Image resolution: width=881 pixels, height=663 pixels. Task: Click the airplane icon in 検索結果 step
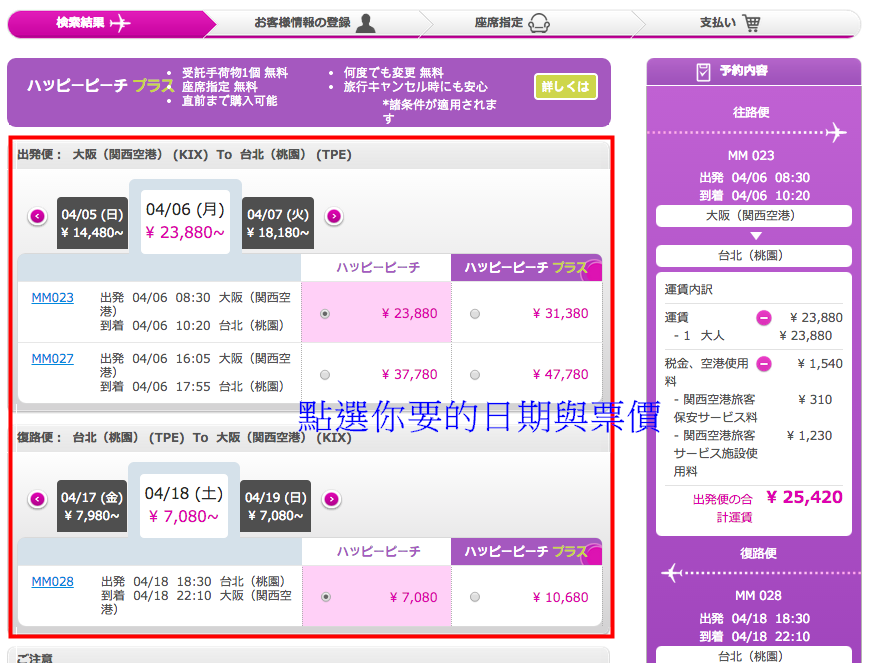click(120, 23)
